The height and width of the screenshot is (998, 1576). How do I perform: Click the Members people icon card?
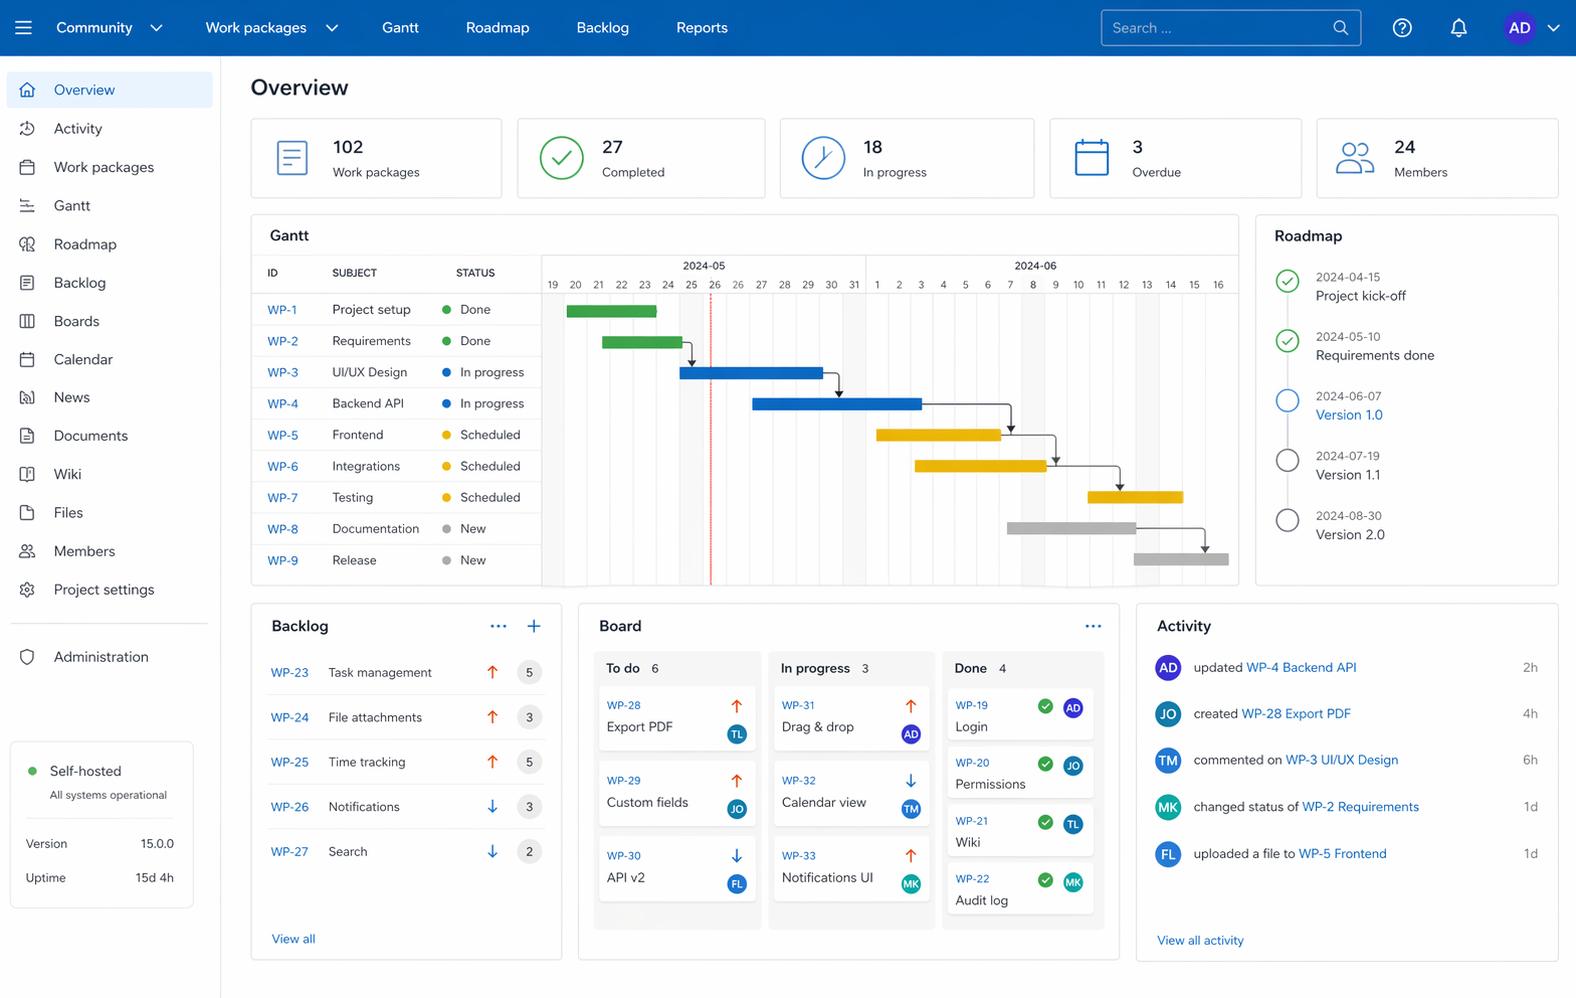[1355, 158]
